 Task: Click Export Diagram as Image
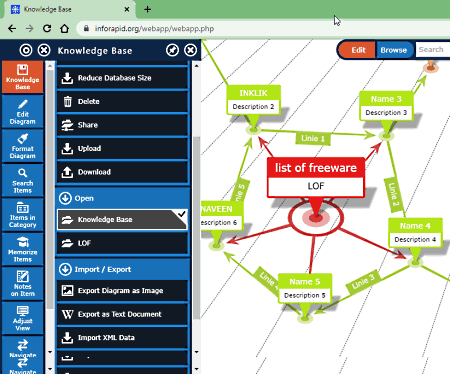122,291
